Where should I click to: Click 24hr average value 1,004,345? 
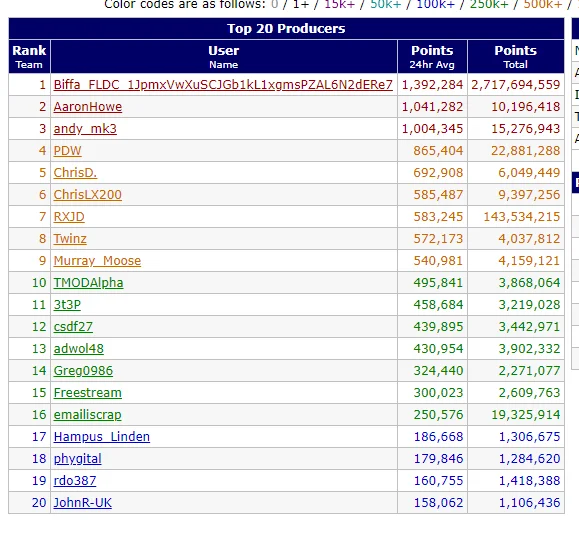(x=432, y=129)
